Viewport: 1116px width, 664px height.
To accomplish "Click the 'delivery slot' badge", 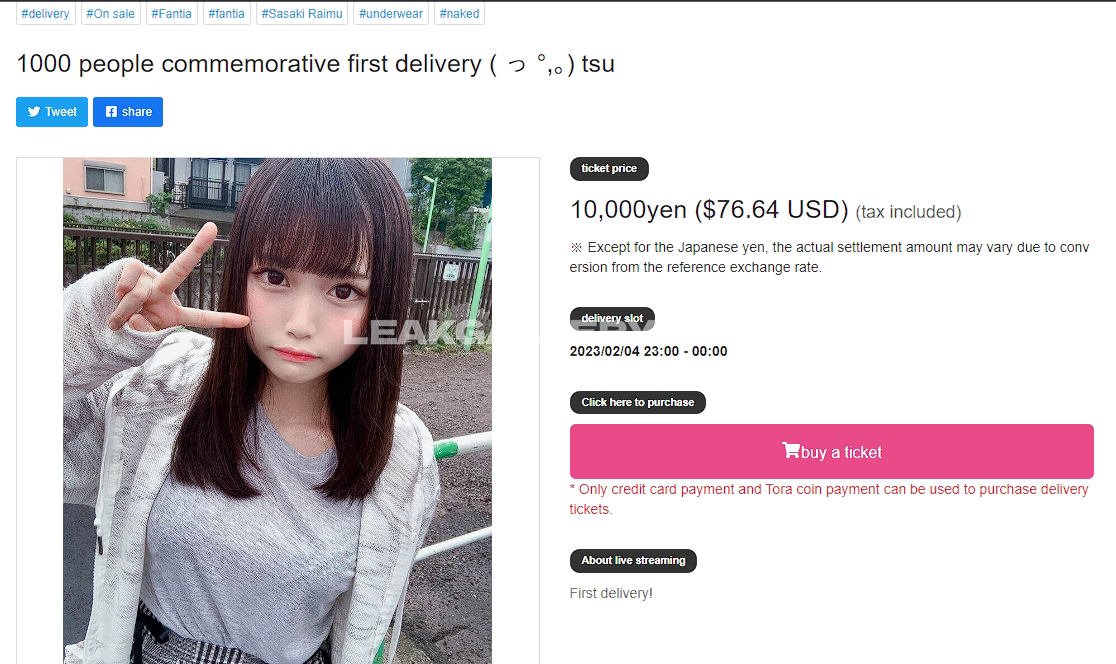I will [x=612, y=319].
